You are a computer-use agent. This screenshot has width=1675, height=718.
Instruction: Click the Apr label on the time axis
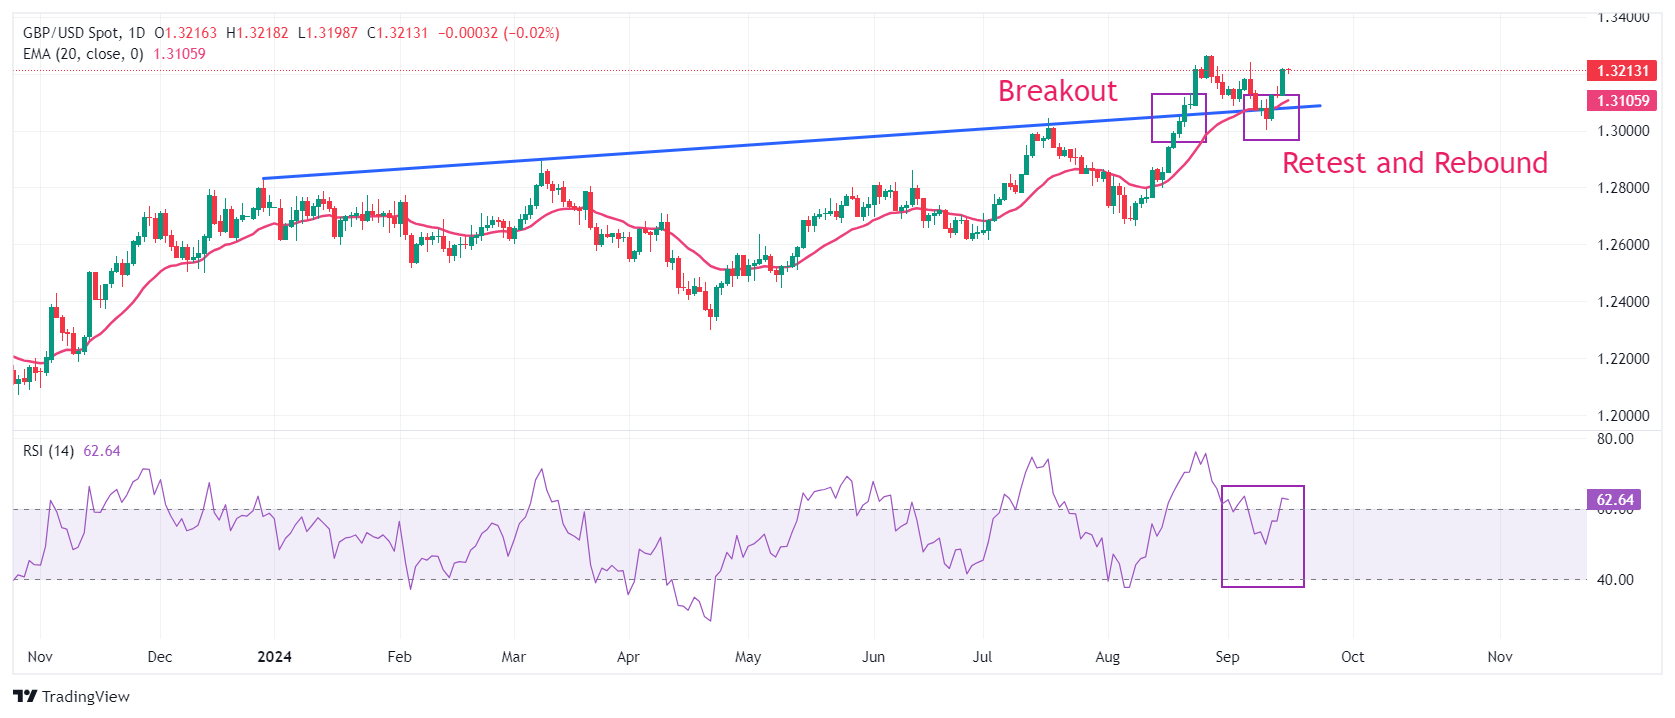[x=628, y=657]
